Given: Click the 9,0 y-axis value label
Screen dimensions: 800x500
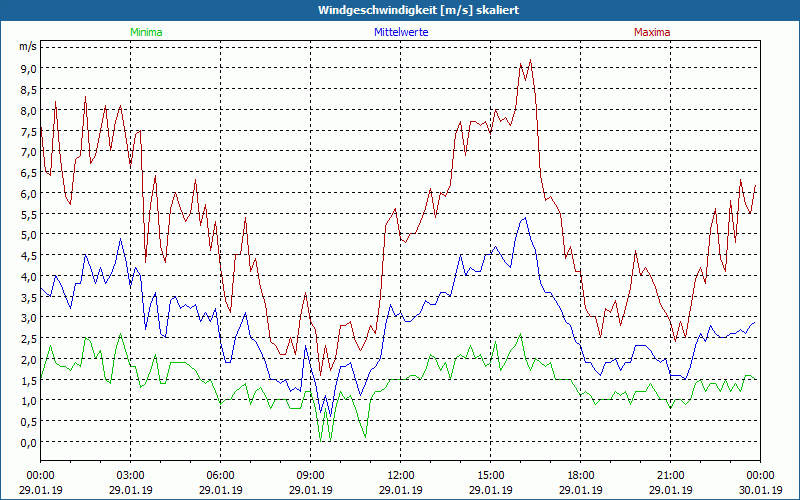Looking at the screenshot, I should coord(28,68).
